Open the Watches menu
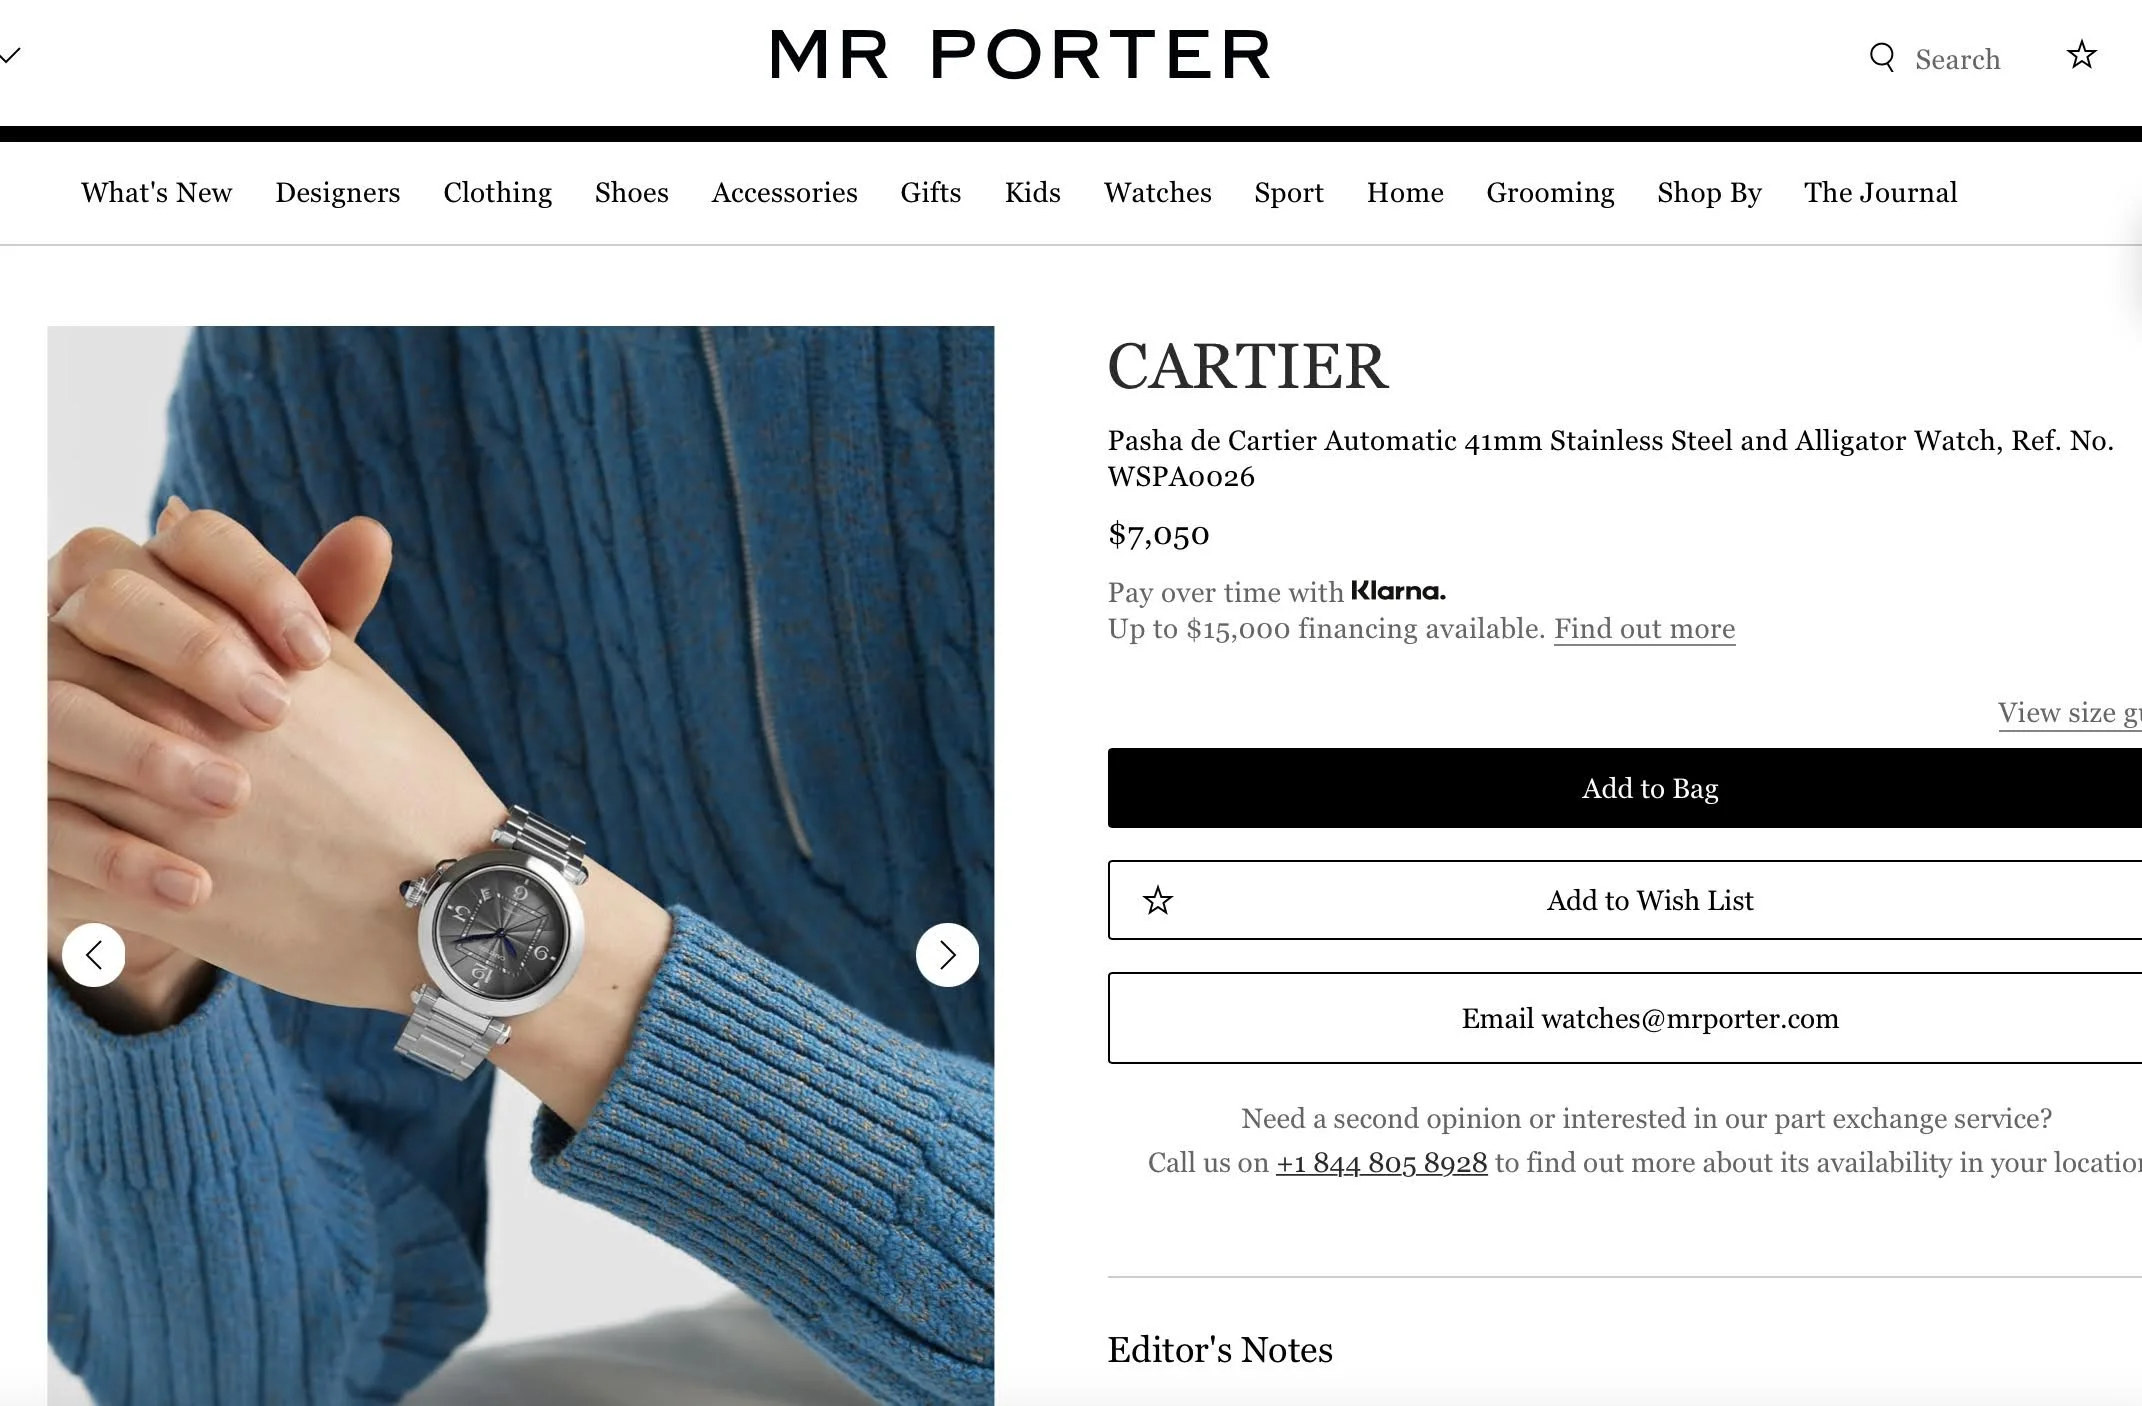The height and width of the screenshot is (1406, 2142). [1157, 192]
